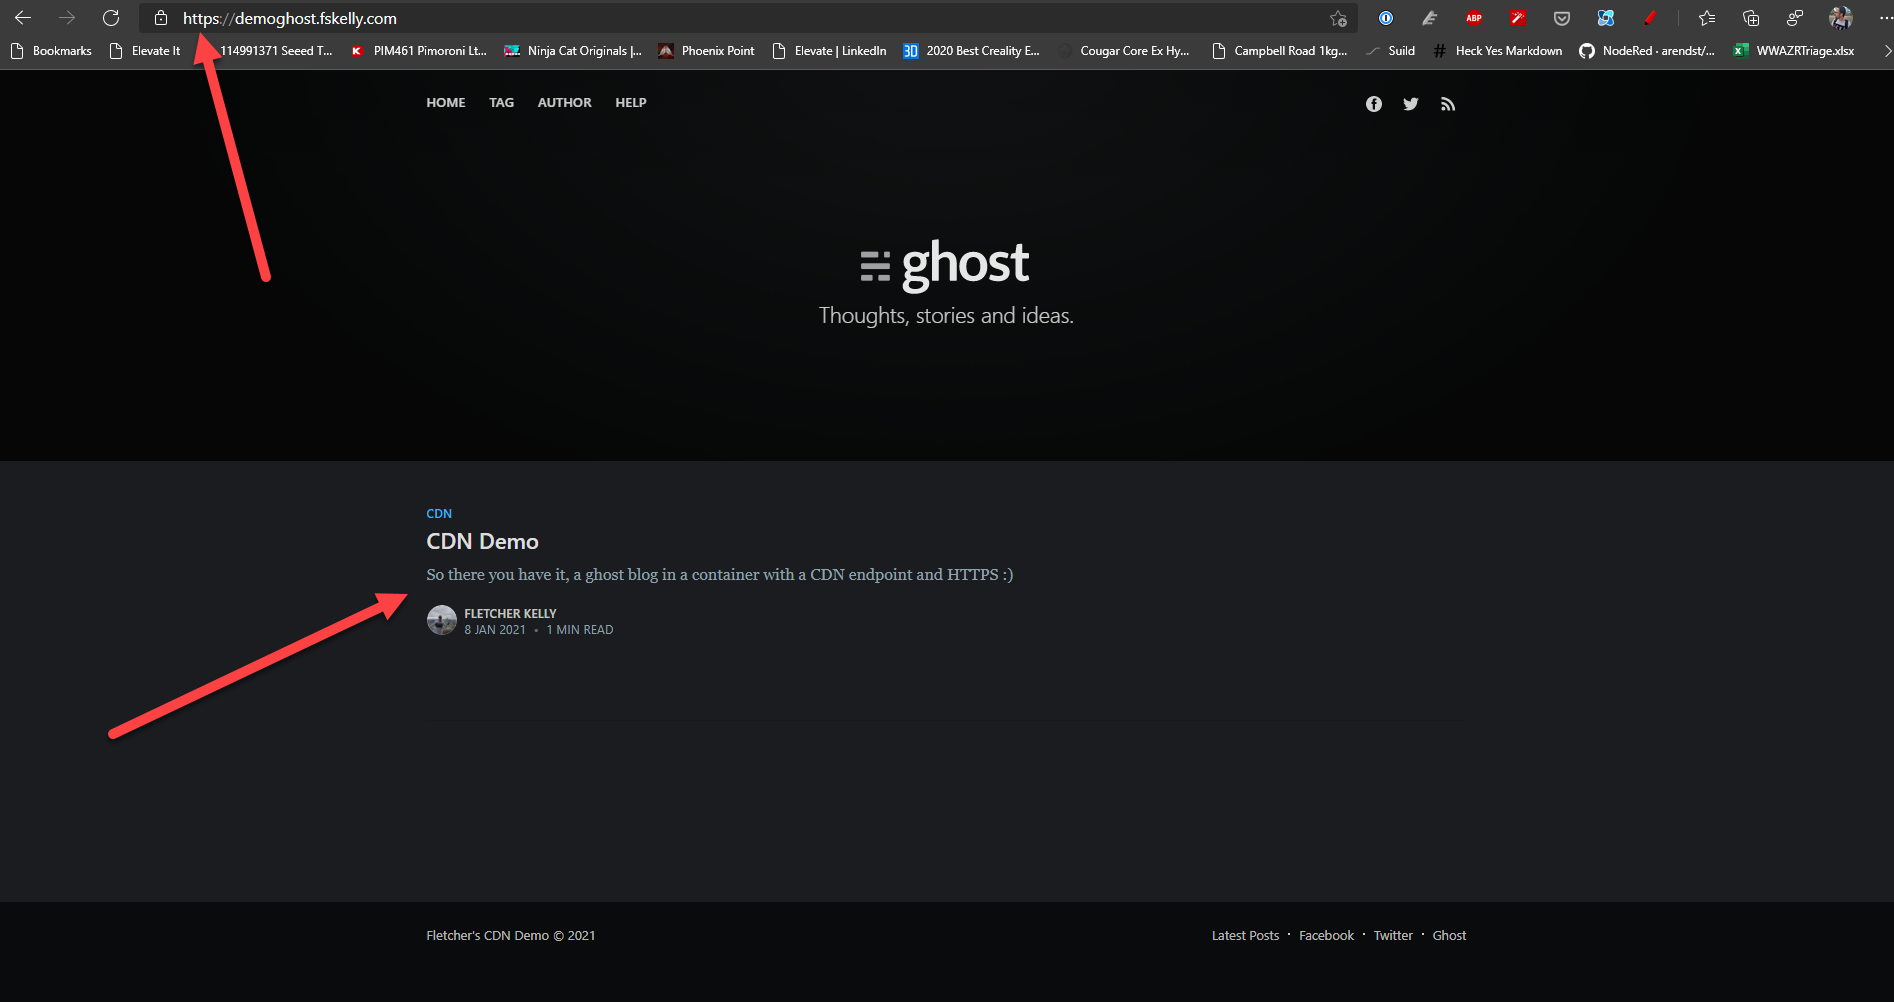Reload the demoghost page
This screenshot has width=1894, height=1002.
pyautogui.click(x=111, y=18)
